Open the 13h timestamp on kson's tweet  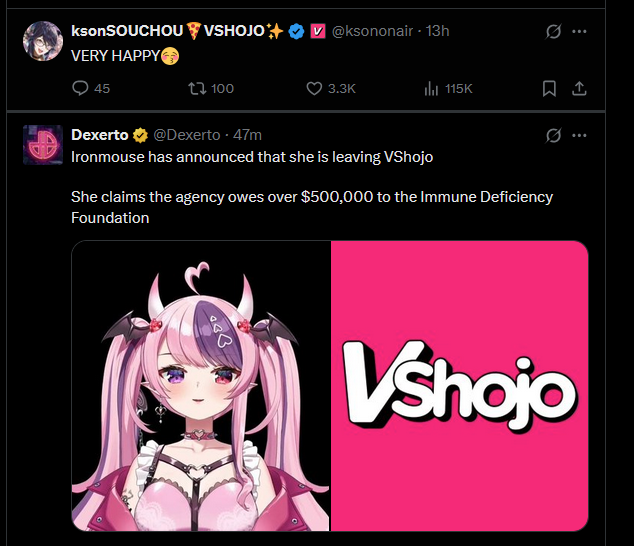(437, 31)
